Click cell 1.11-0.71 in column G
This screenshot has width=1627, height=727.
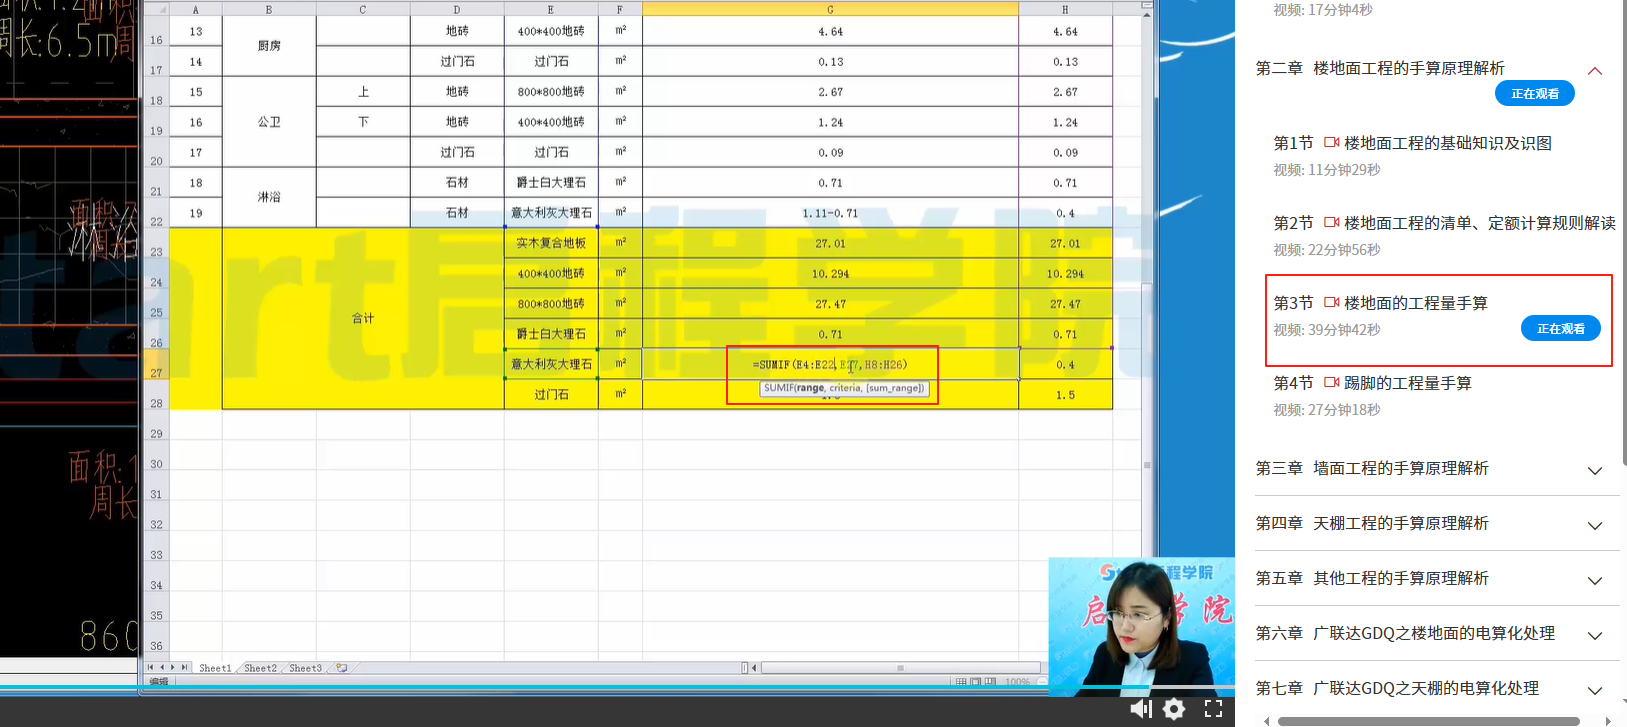[x=830, y=213]
